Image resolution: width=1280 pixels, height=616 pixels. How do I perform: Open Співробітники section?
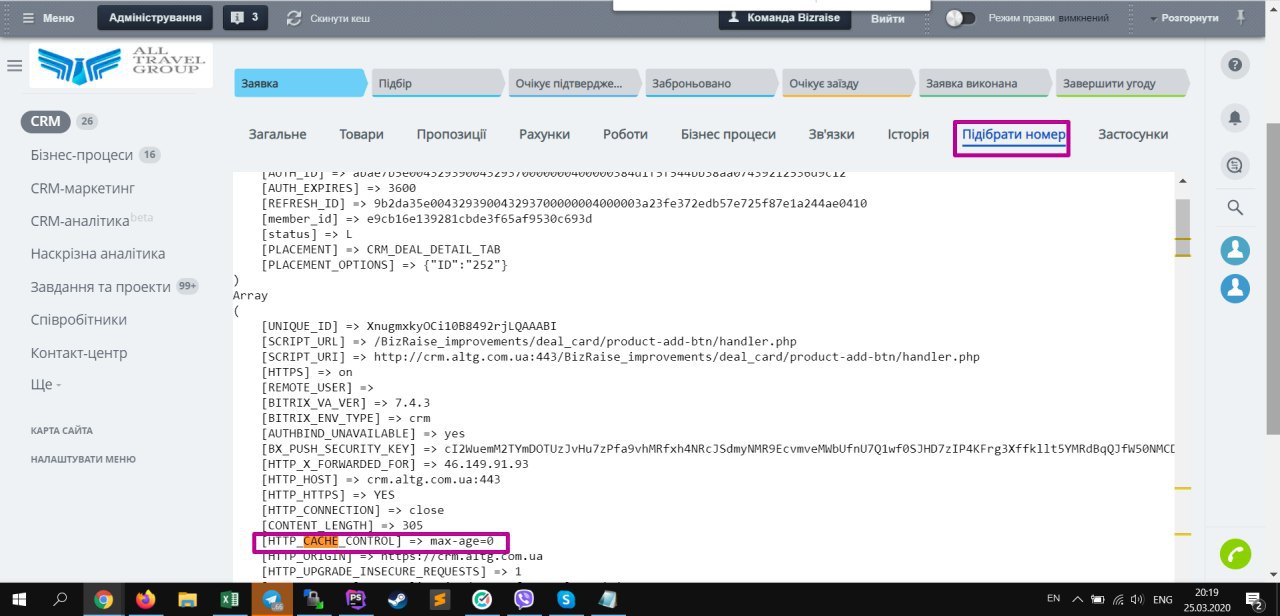(x=79, y=320)
